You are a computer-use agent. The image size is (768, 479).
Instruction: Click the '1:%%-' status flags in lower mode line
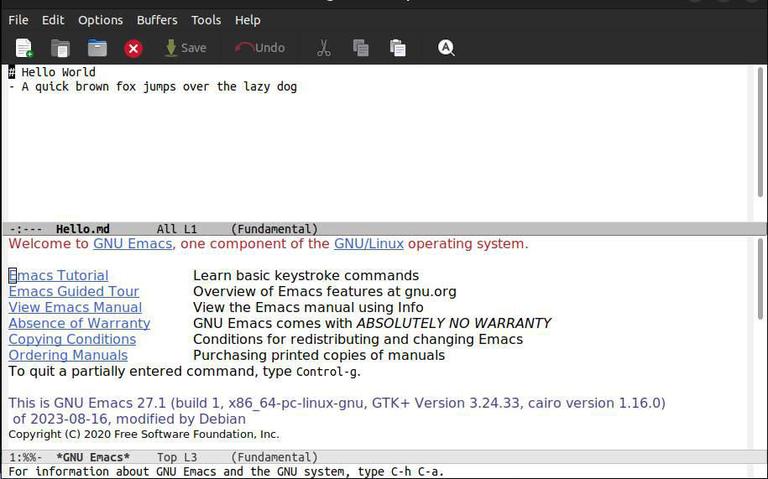[26, 457]
